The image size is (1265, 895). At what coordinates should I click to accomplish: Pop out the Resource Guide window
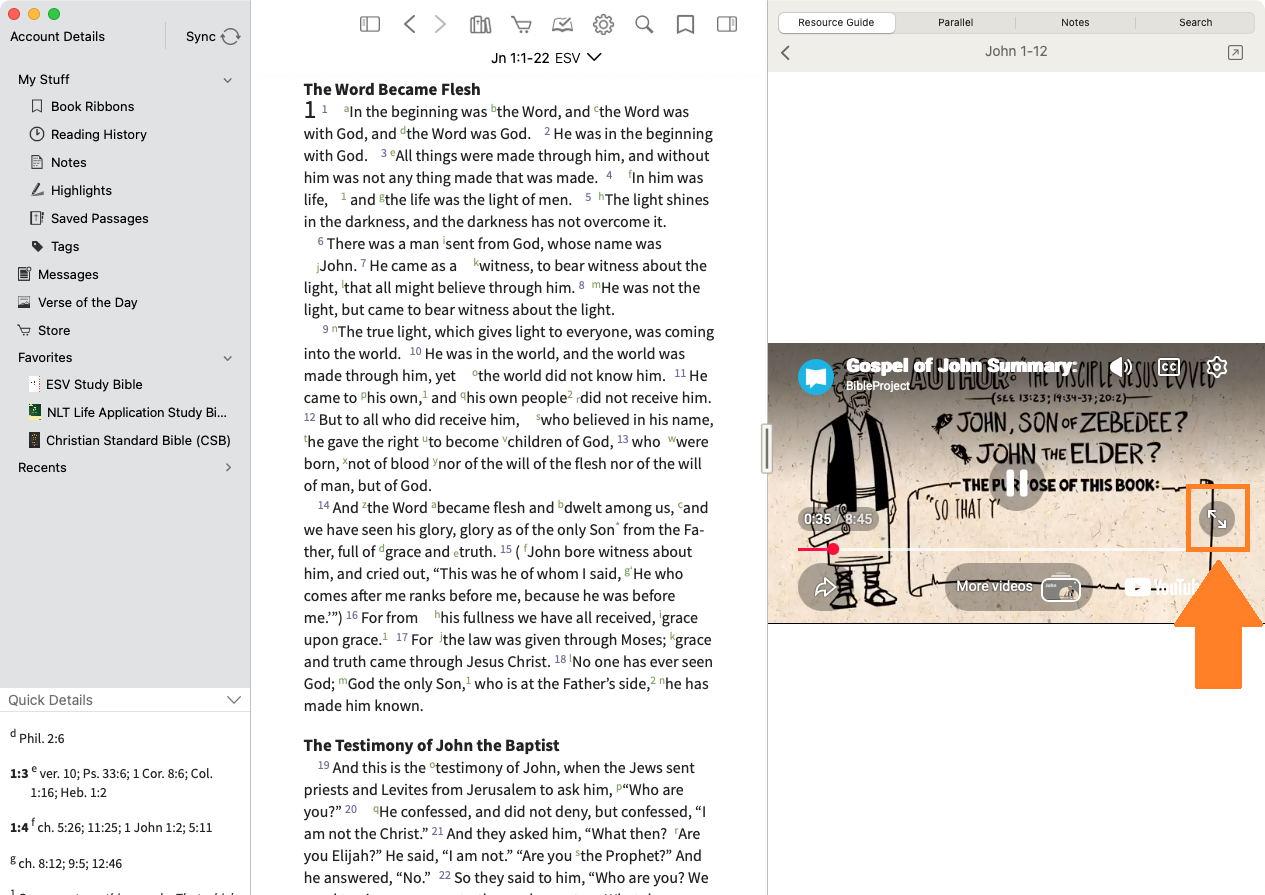[x=1235, y=52]
